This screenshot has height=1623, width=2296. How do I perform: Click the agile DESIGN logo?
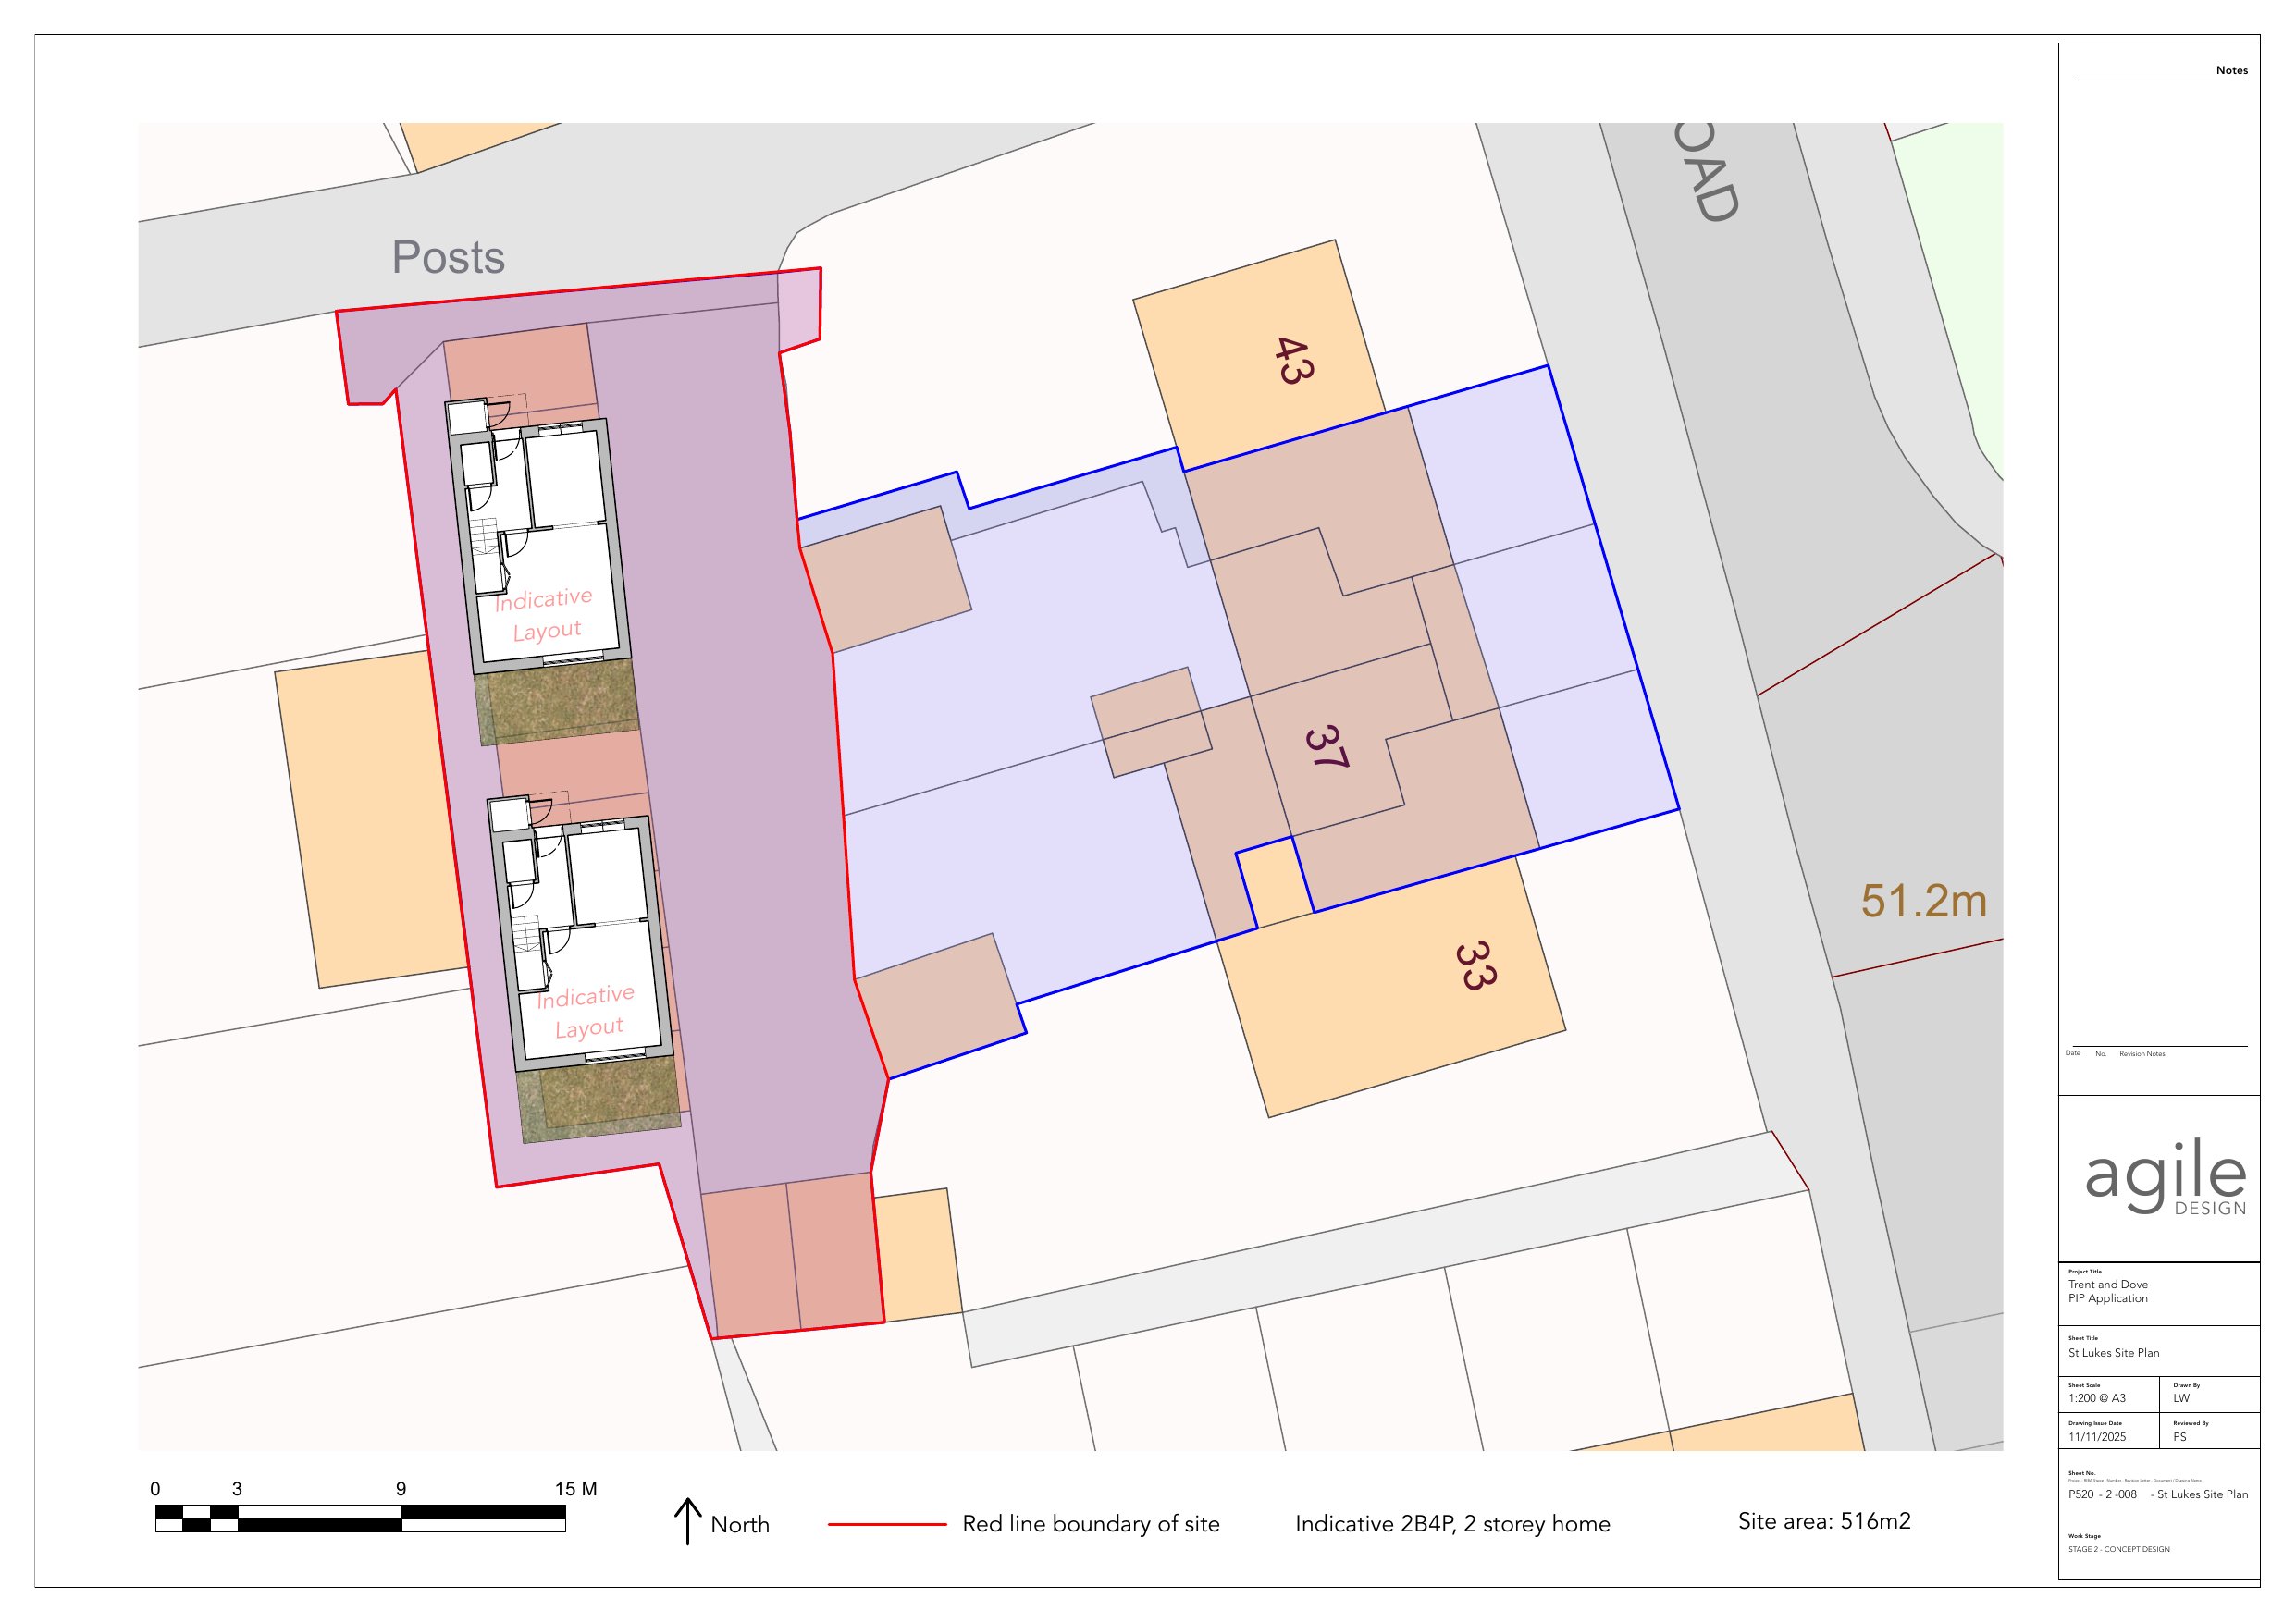(x=2166, y=1177)
